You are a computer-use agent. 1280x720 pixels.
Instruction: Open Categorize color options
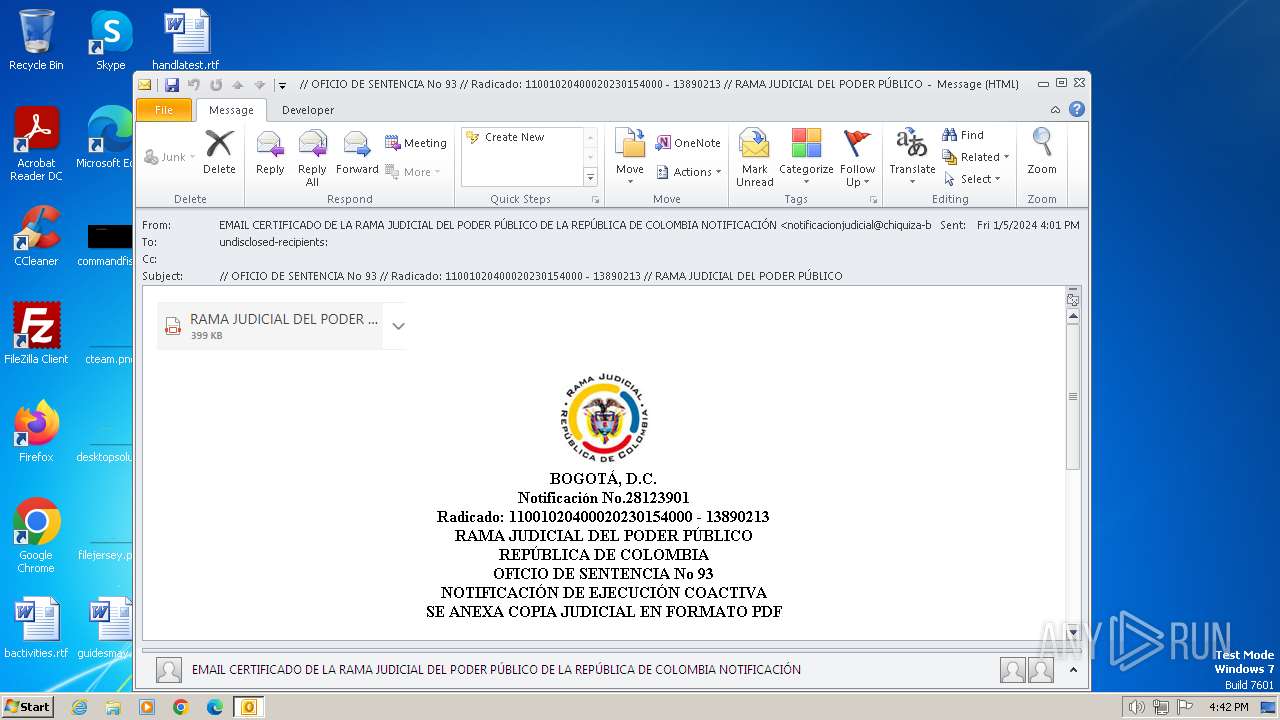(806, 158)
